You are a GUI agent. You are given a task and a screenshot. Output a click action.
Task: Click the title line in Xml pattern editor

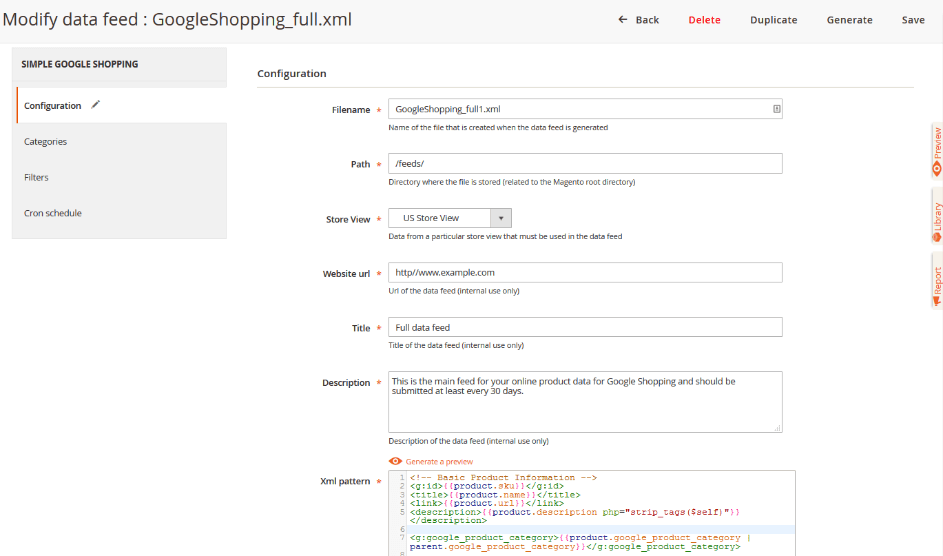coord(495,495)
